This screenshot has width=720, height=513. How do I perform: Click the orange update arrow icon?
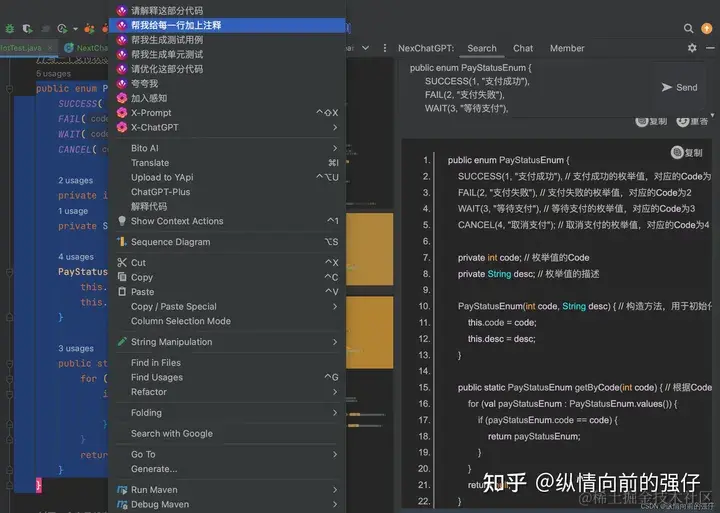coord(707,28)
